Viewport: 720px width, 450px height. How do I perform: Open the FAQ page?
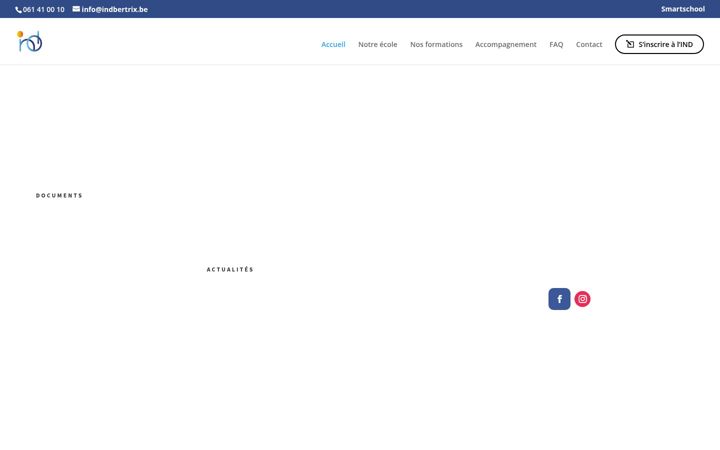point(556,45)
